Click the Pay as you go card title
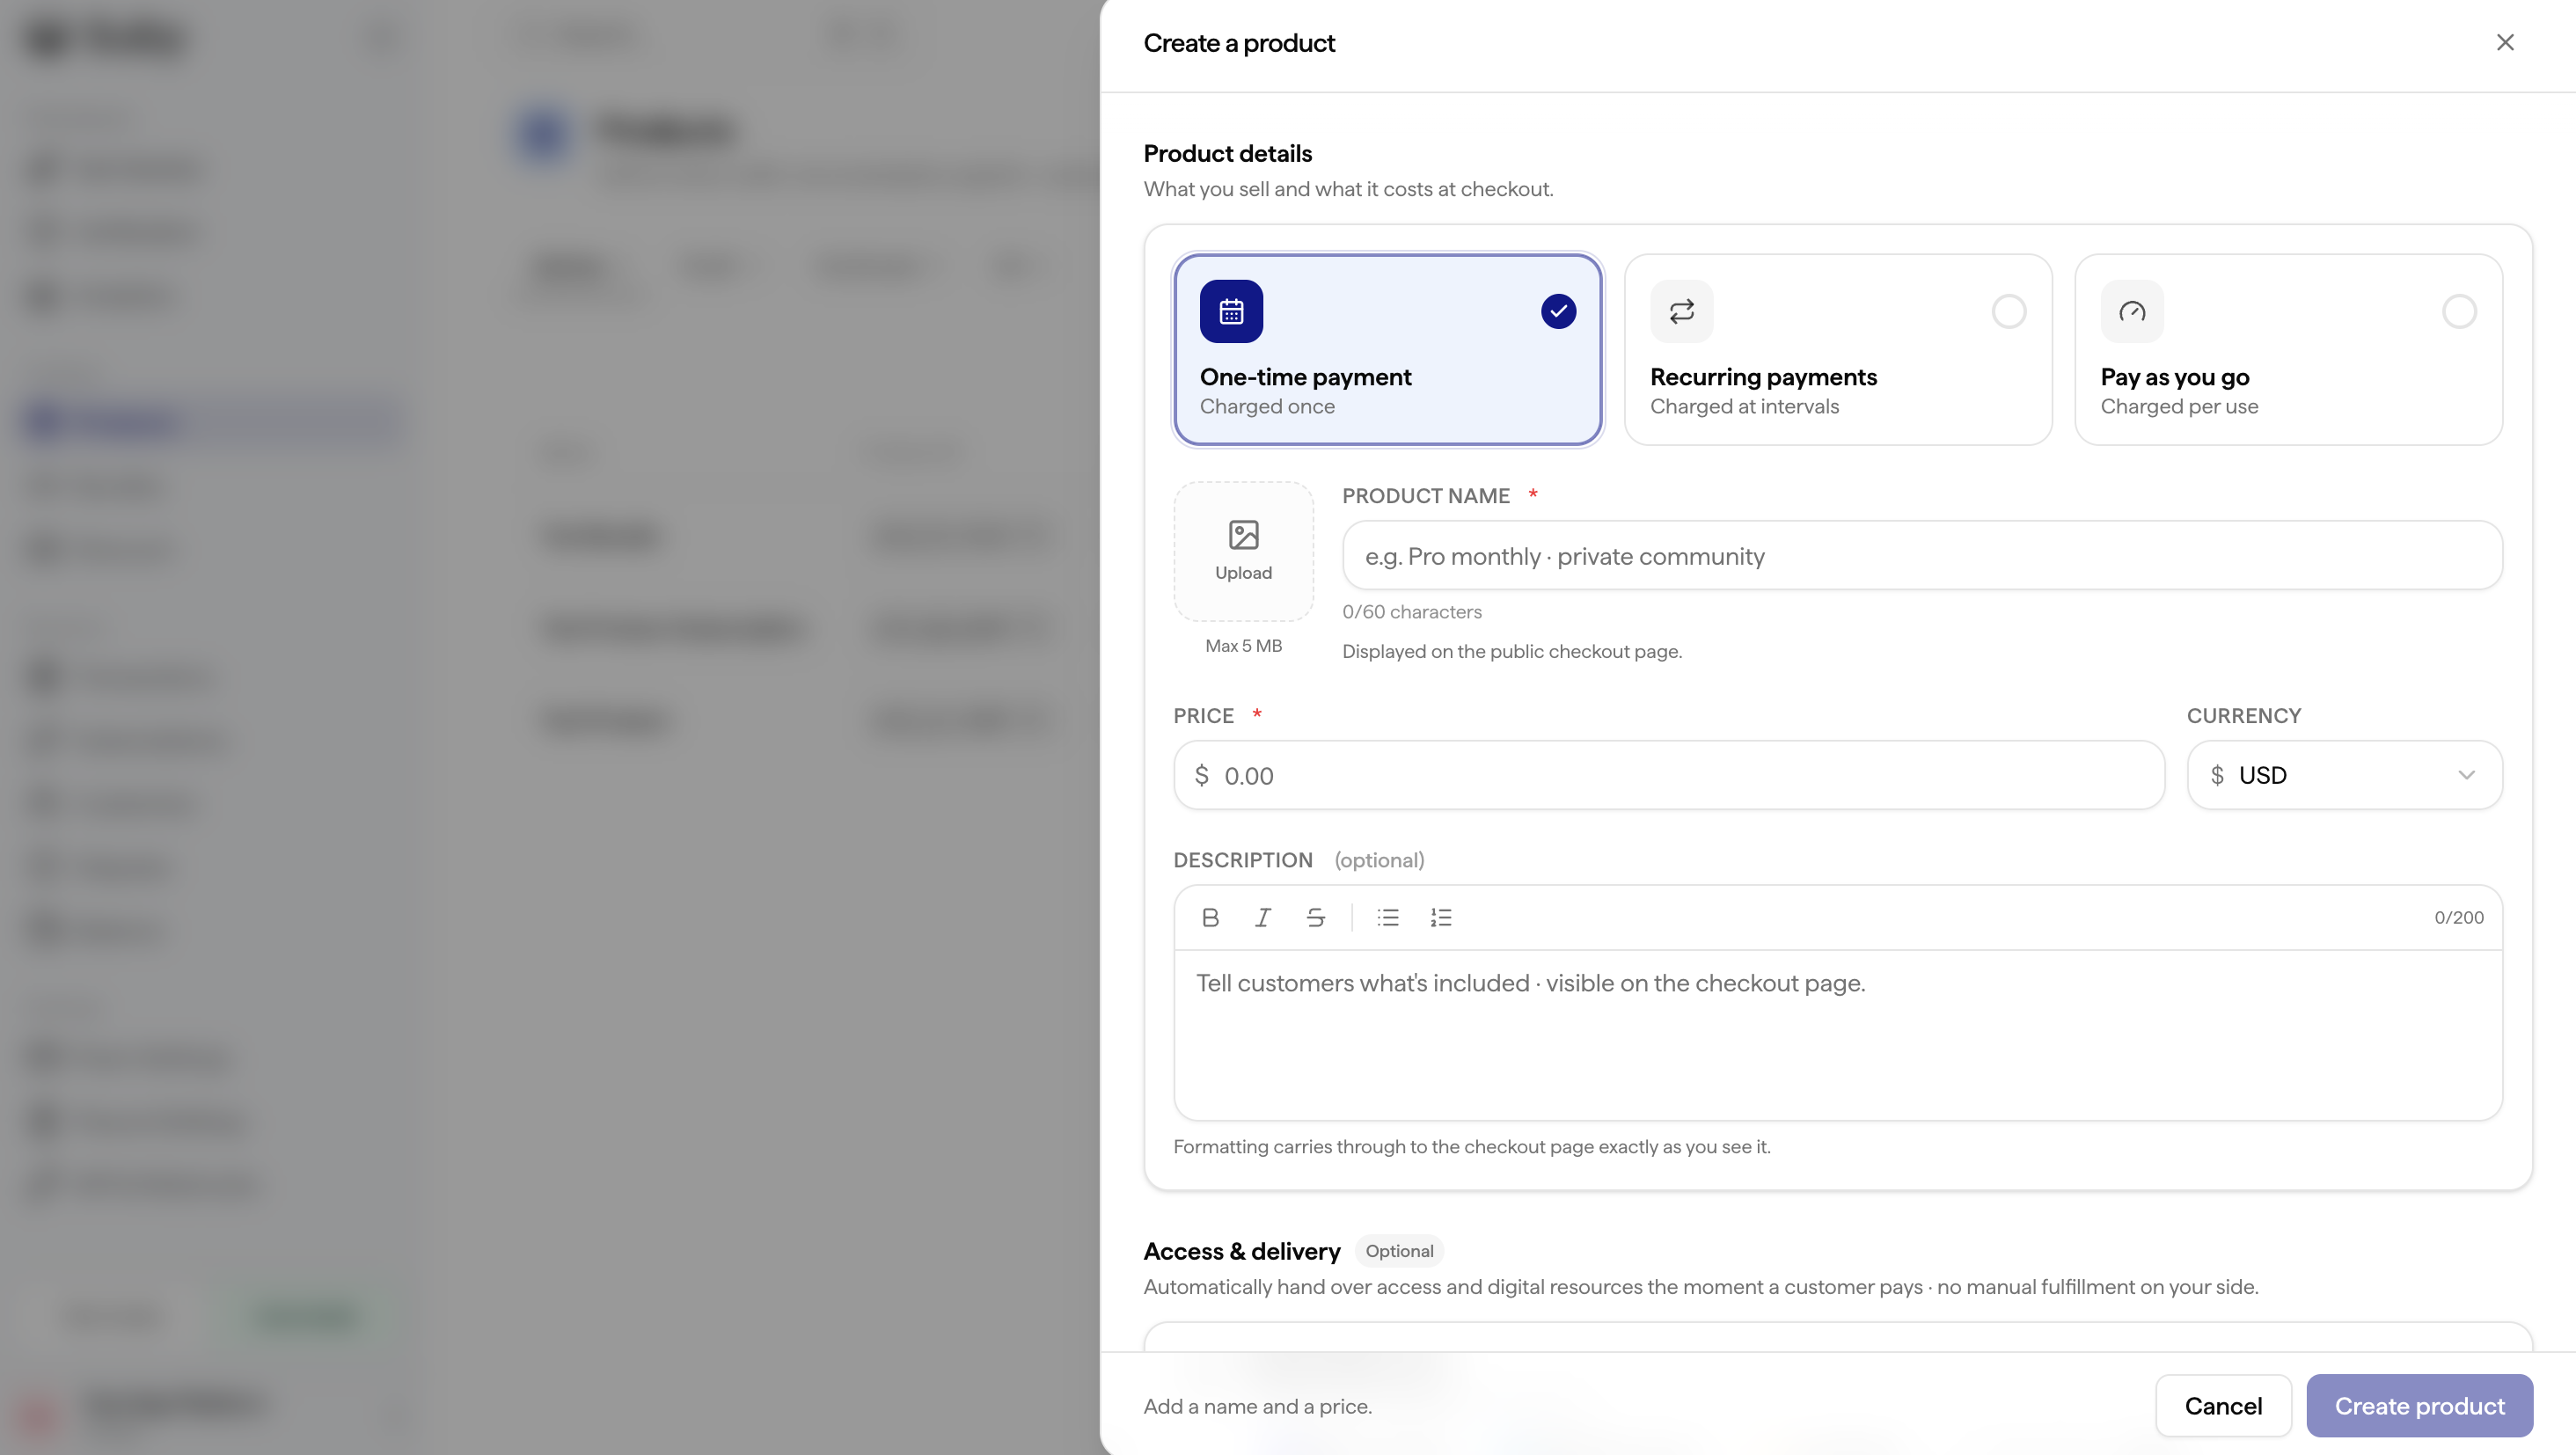The image size is (2576, 1455). 2174,377
